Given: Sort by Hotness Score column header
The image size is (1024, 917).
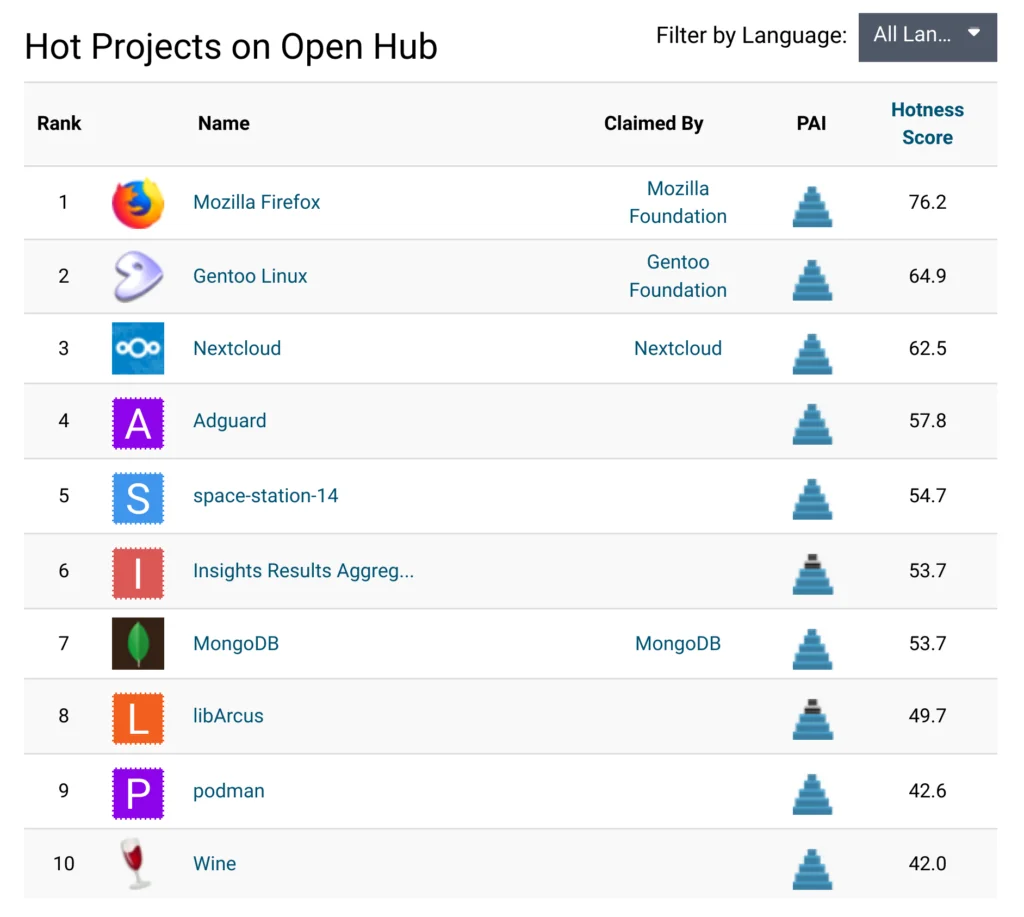Looking at the screenshot, I should (927, 124).
